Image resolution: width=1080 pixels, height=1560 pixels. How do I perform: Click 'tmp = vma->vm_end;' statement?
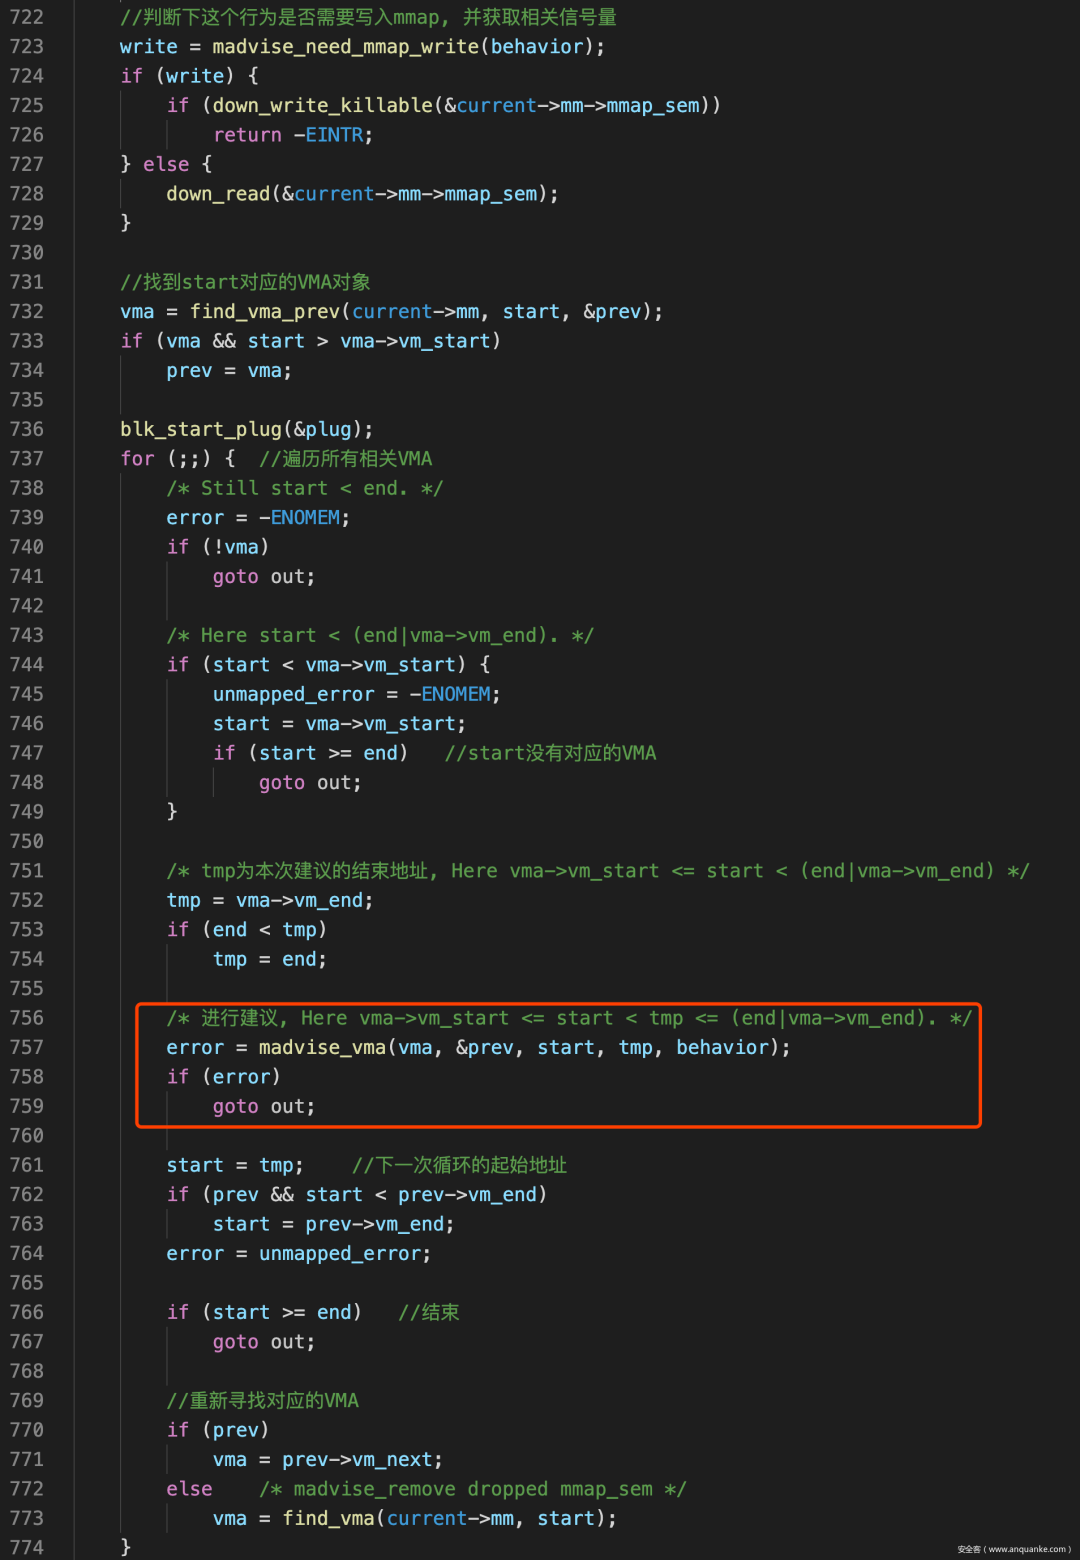tap(270, 901)
